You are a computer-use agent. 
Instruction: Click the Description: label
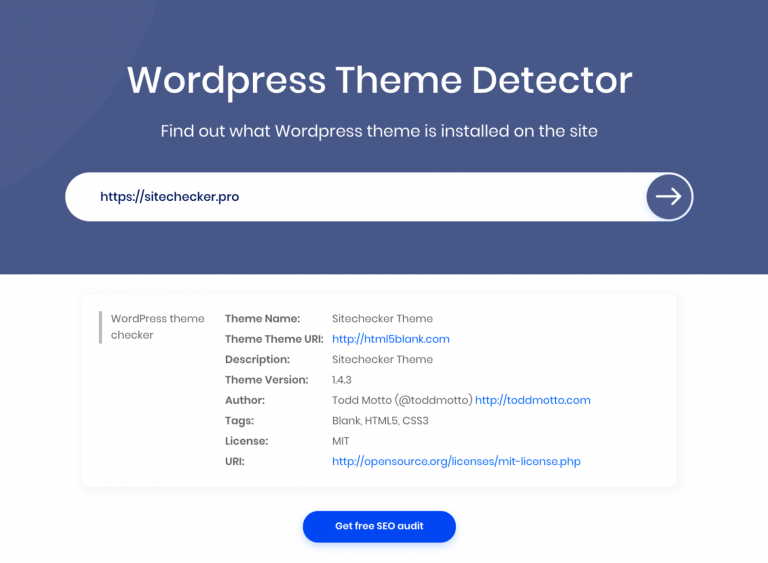pyautogui.click(x=257, y=360)
